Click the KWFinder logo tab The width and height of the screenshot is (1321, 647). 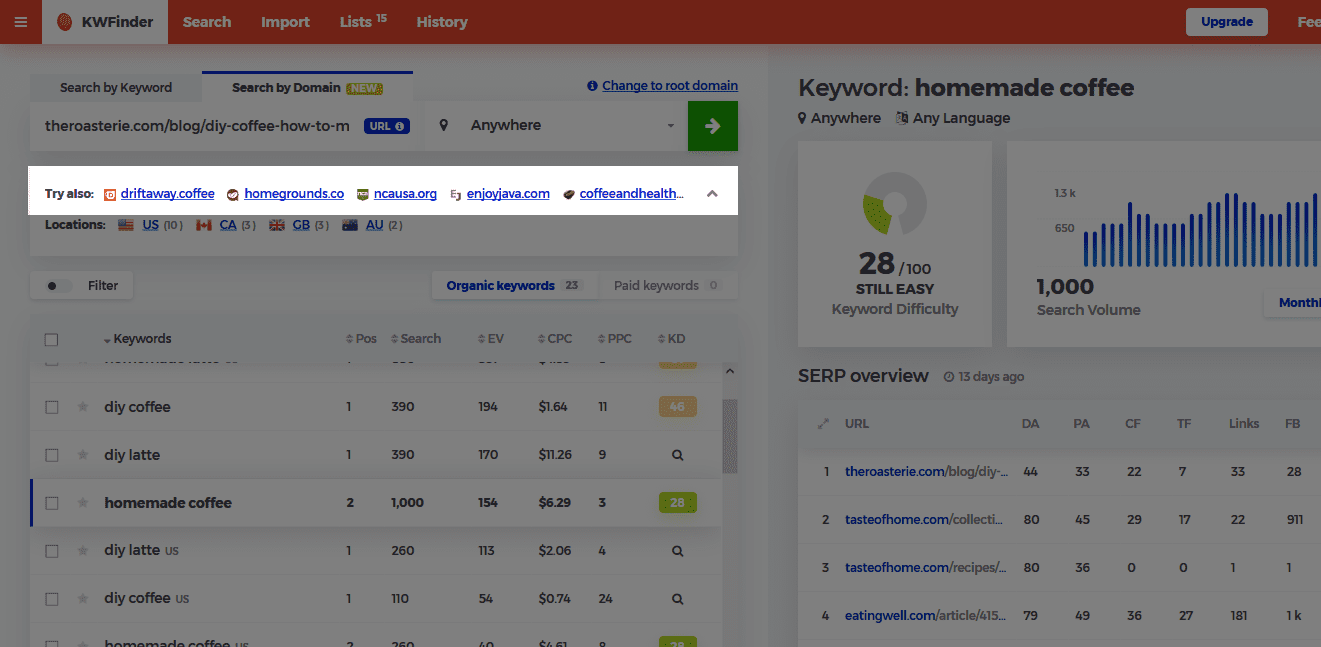coord(105,22)
